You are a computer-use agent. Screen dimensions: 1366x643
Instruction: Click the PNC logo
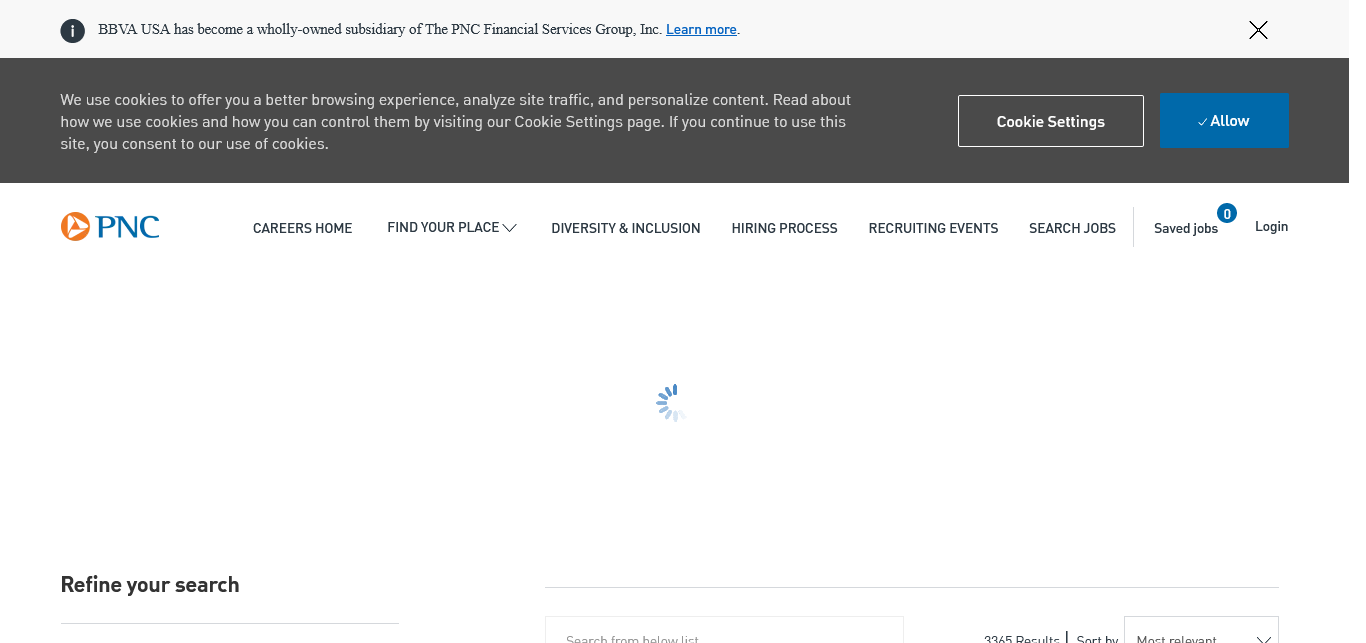click(110, 227)
